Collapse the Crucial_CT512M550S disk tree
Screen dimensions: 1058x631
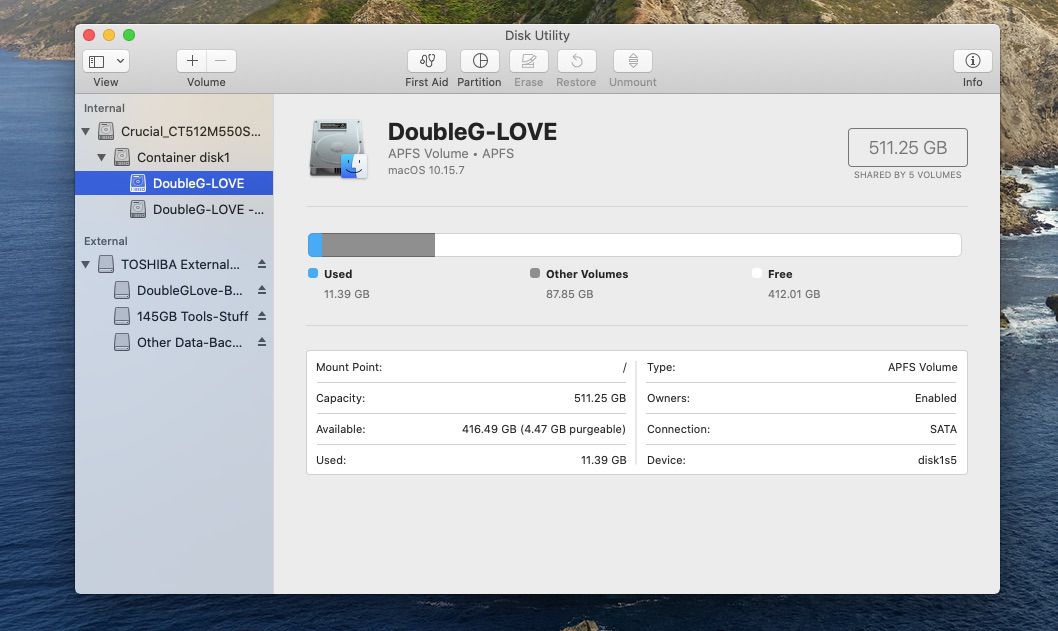click(x=86, y=132)
